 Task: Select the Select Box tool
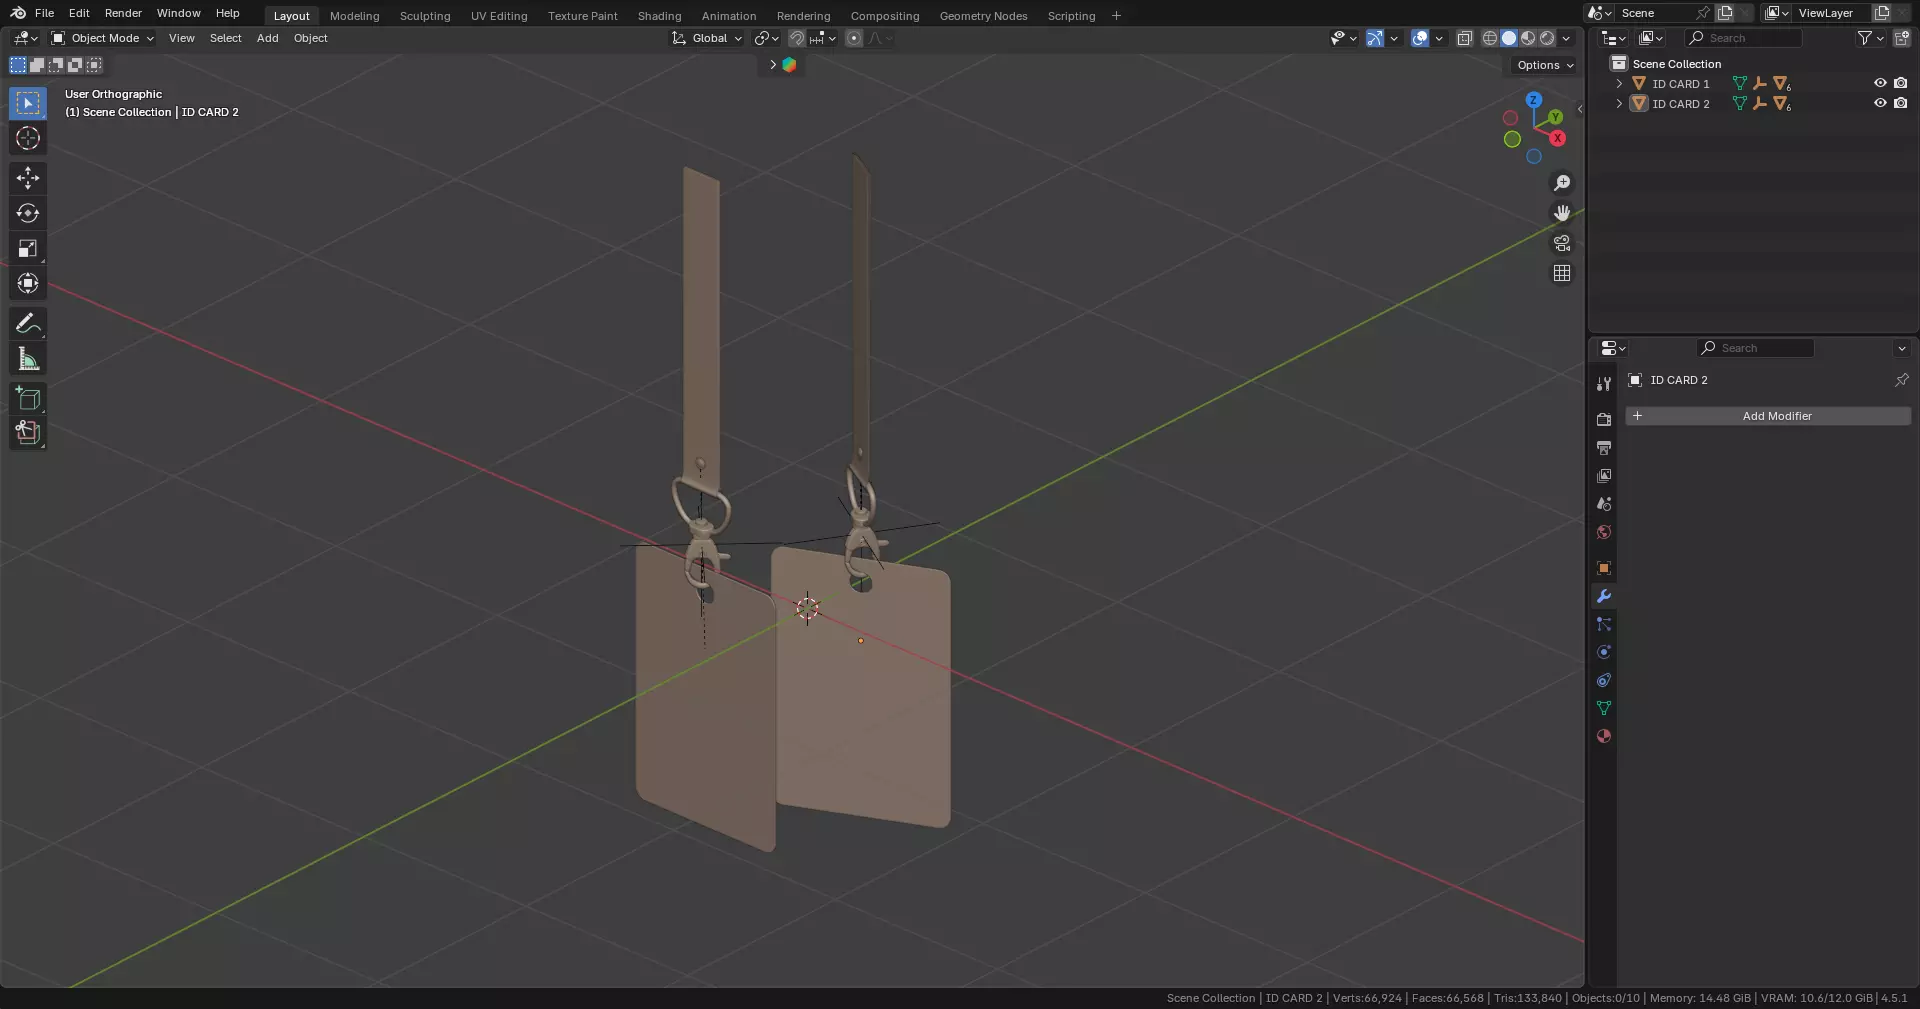click(28, 103)
